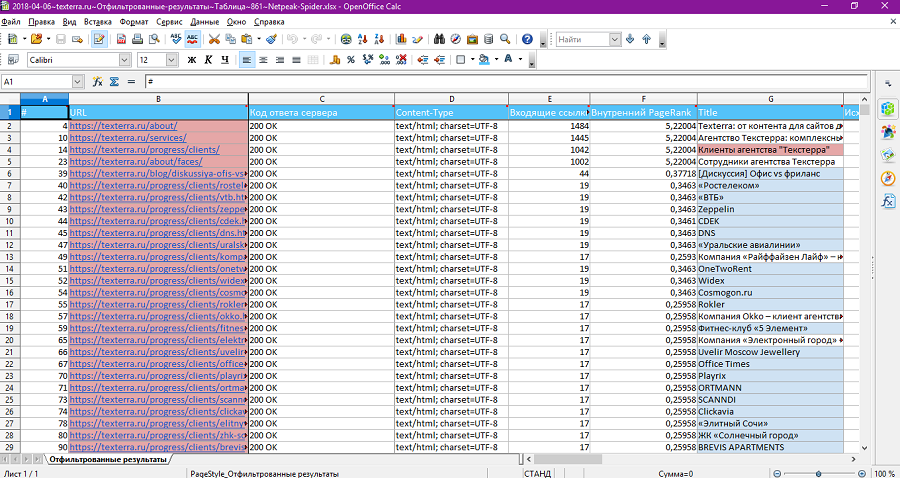900x478 pixels.
Task: Open the texterra.ru/about/faces/ link
Action: coord(136,162)
